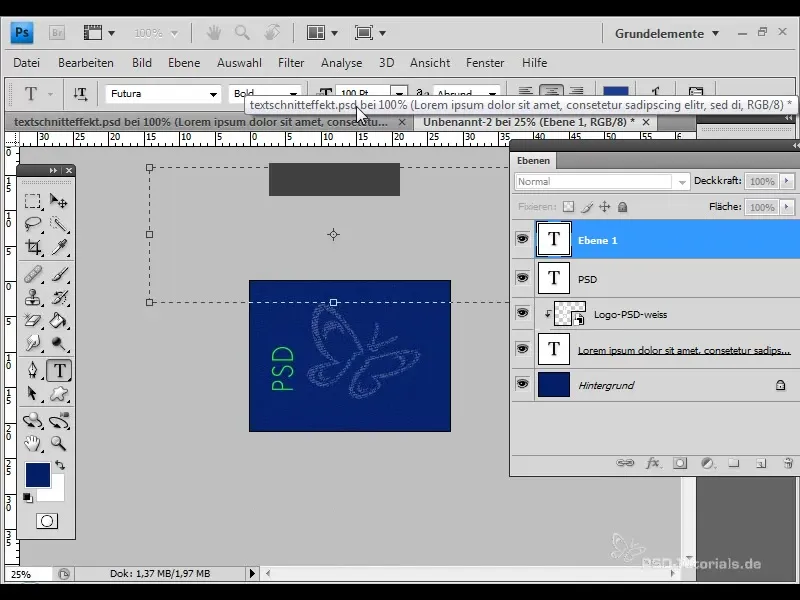The height and width of the screenshot is (600, 800).
Task: Add layer style with fx button
Action: click(653, 463)
